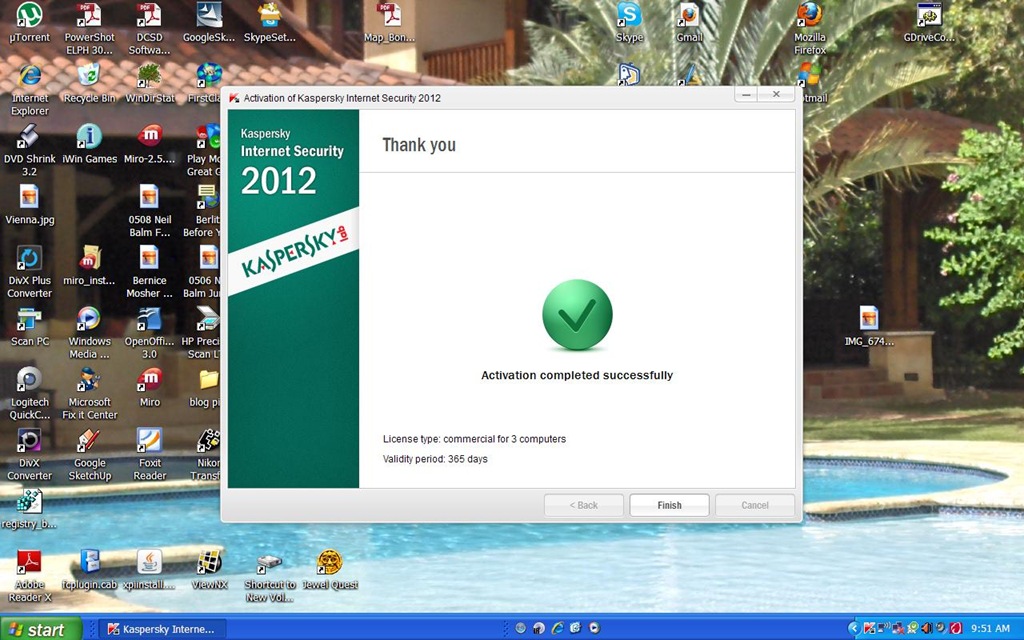Open 0508 Neil Balm file icon
Viewport: 1024px width, 640px height.
pyautogui.click(x=150, y=212)
